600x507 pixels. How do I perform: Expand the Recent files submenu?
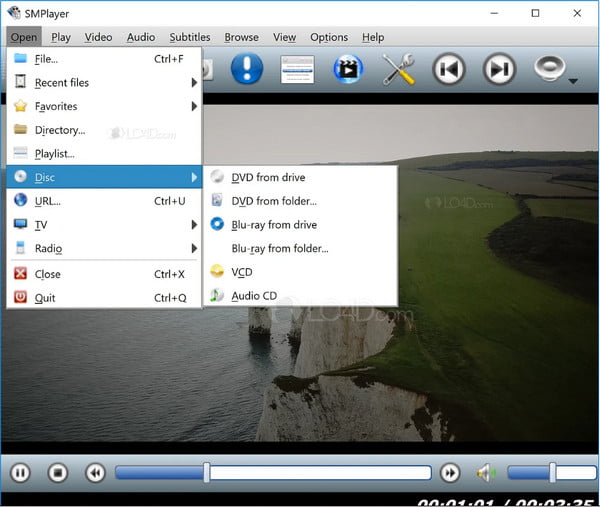[x=104, y=83]
